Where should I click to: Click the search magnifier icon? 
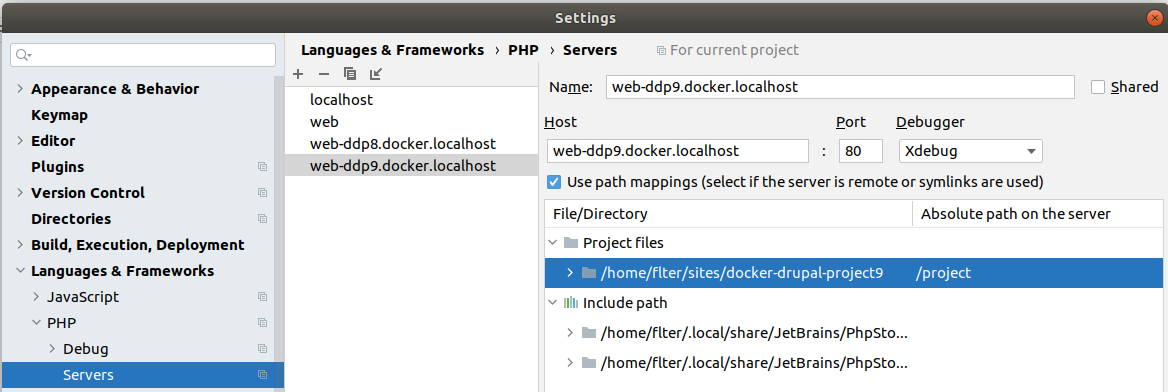click(23, 55)
